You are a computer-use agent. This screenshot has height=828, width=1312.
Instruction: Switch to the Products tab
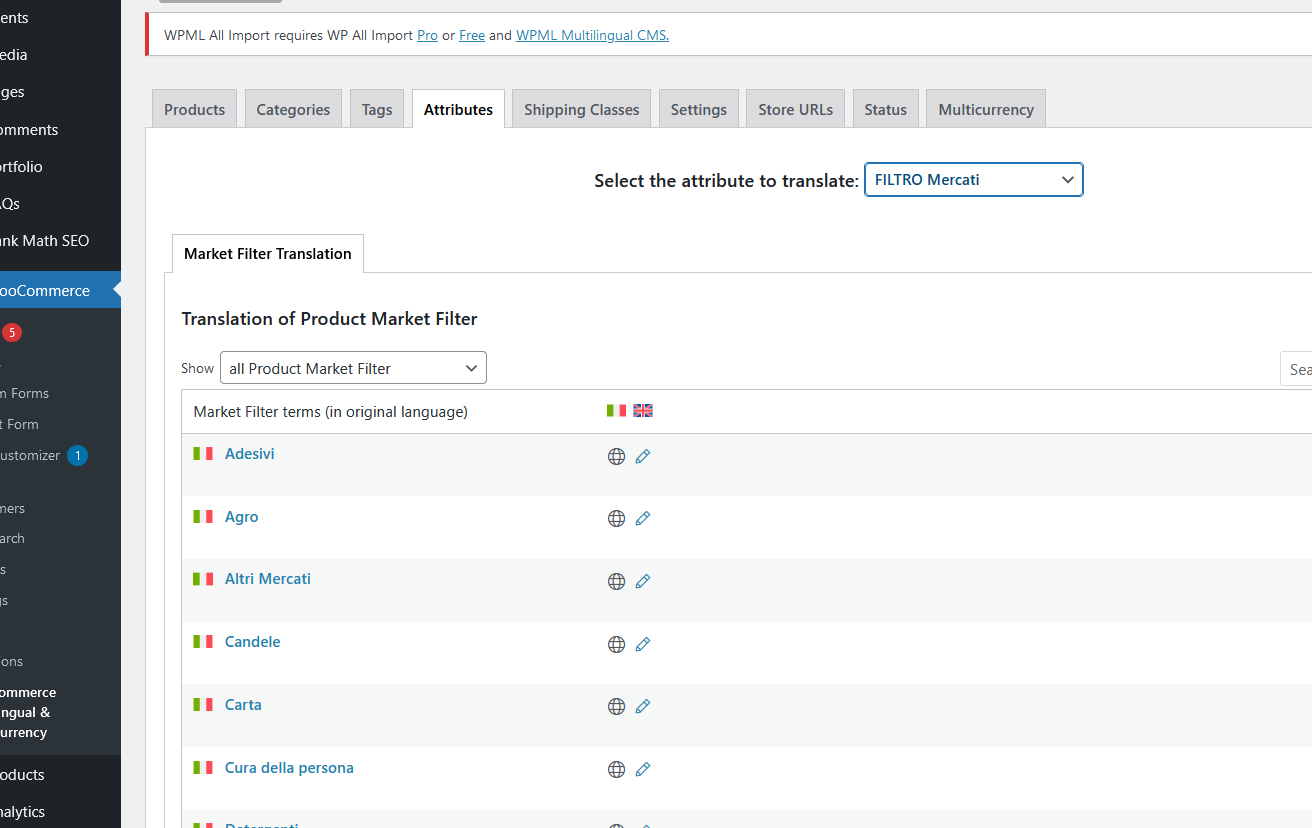(194, 109)
